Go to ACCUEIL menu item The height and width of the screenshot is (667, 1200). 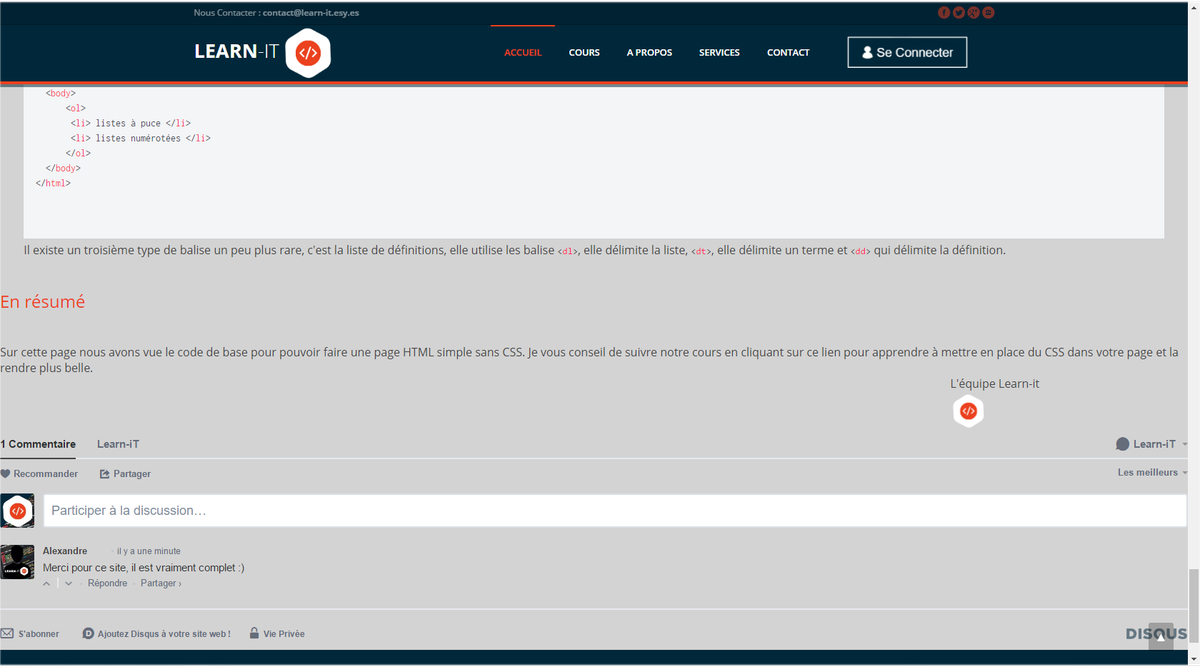pyautogui.click(x=523, y=53)
